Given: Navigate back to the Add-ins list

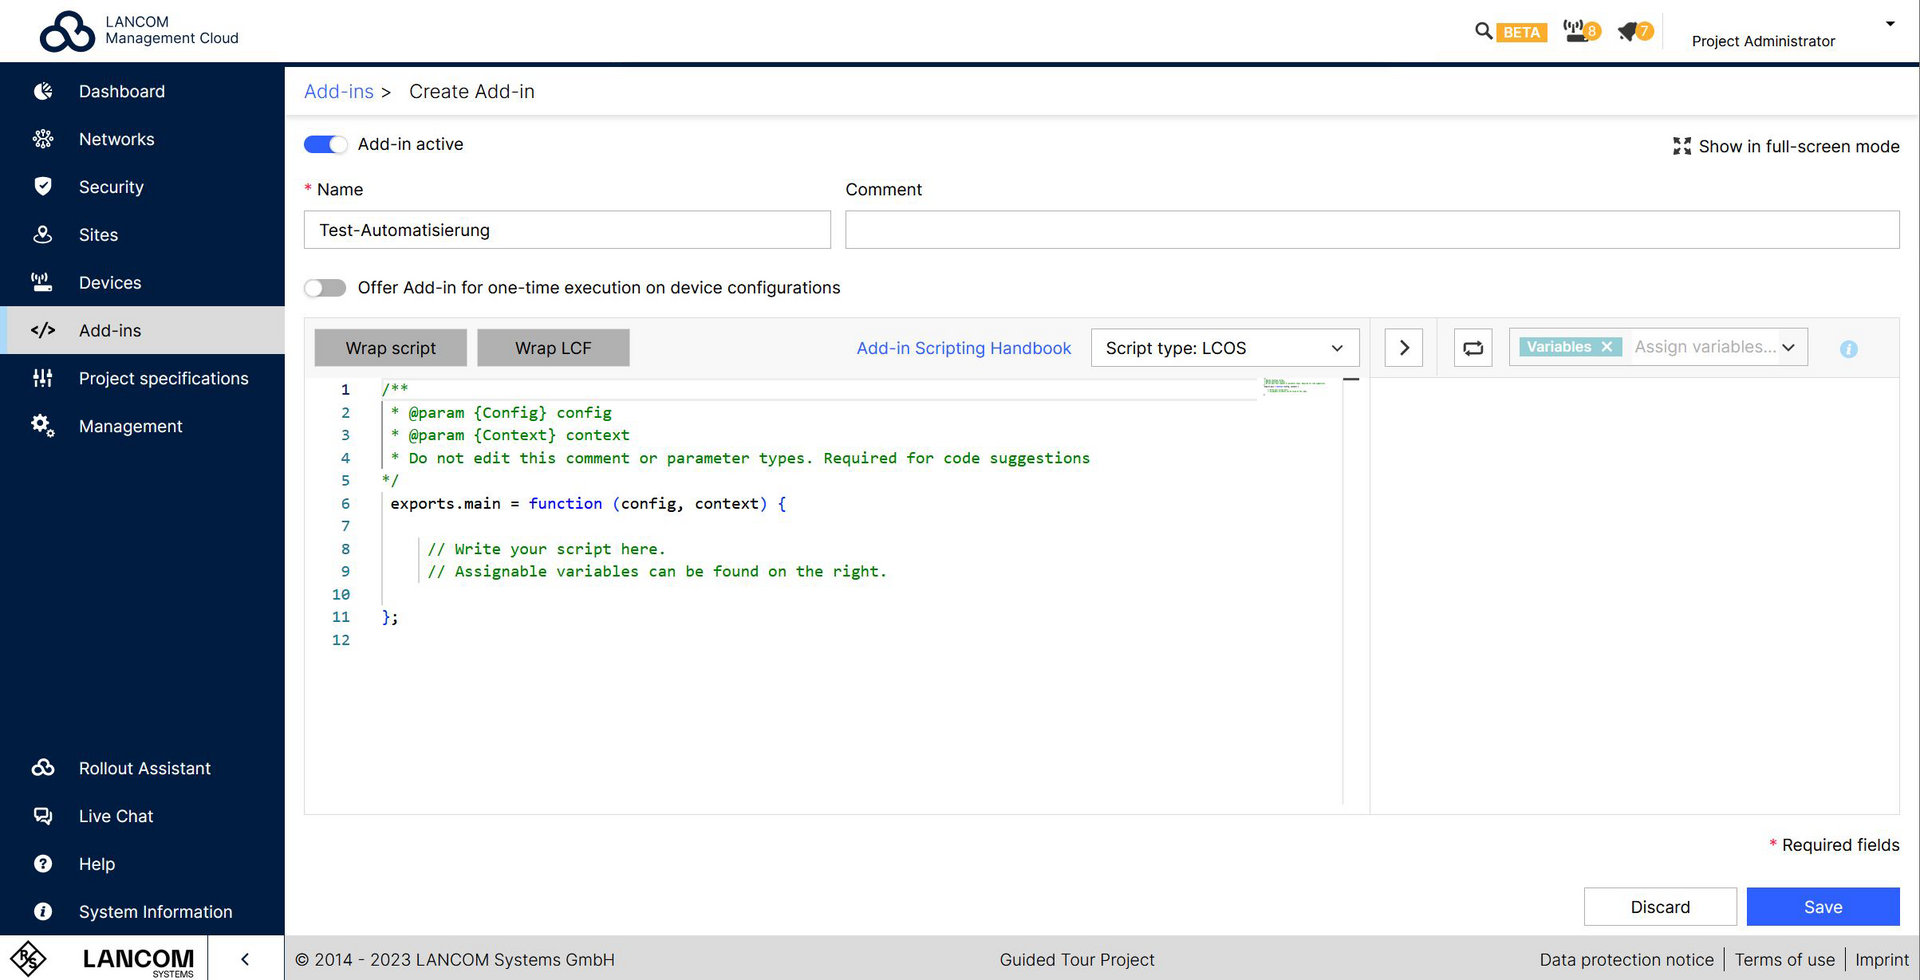Looking at the screenshot, I should pos(338,91).
